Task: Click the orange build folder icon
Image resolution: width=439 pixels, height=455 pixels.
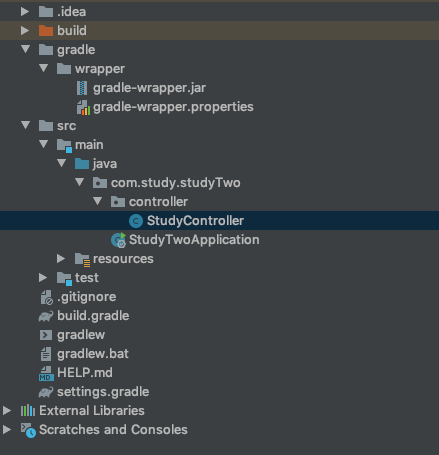Action: (x=46, y=31)
